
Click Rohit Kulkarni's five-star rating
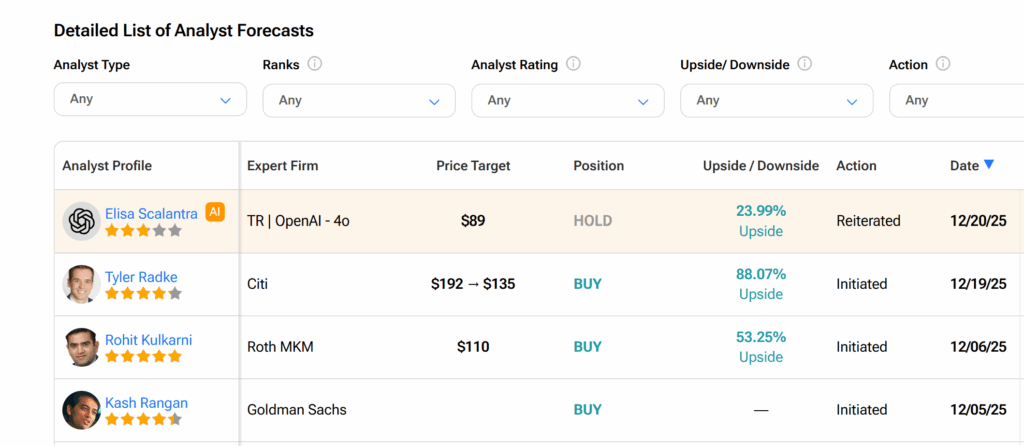[x=143, y=356]
